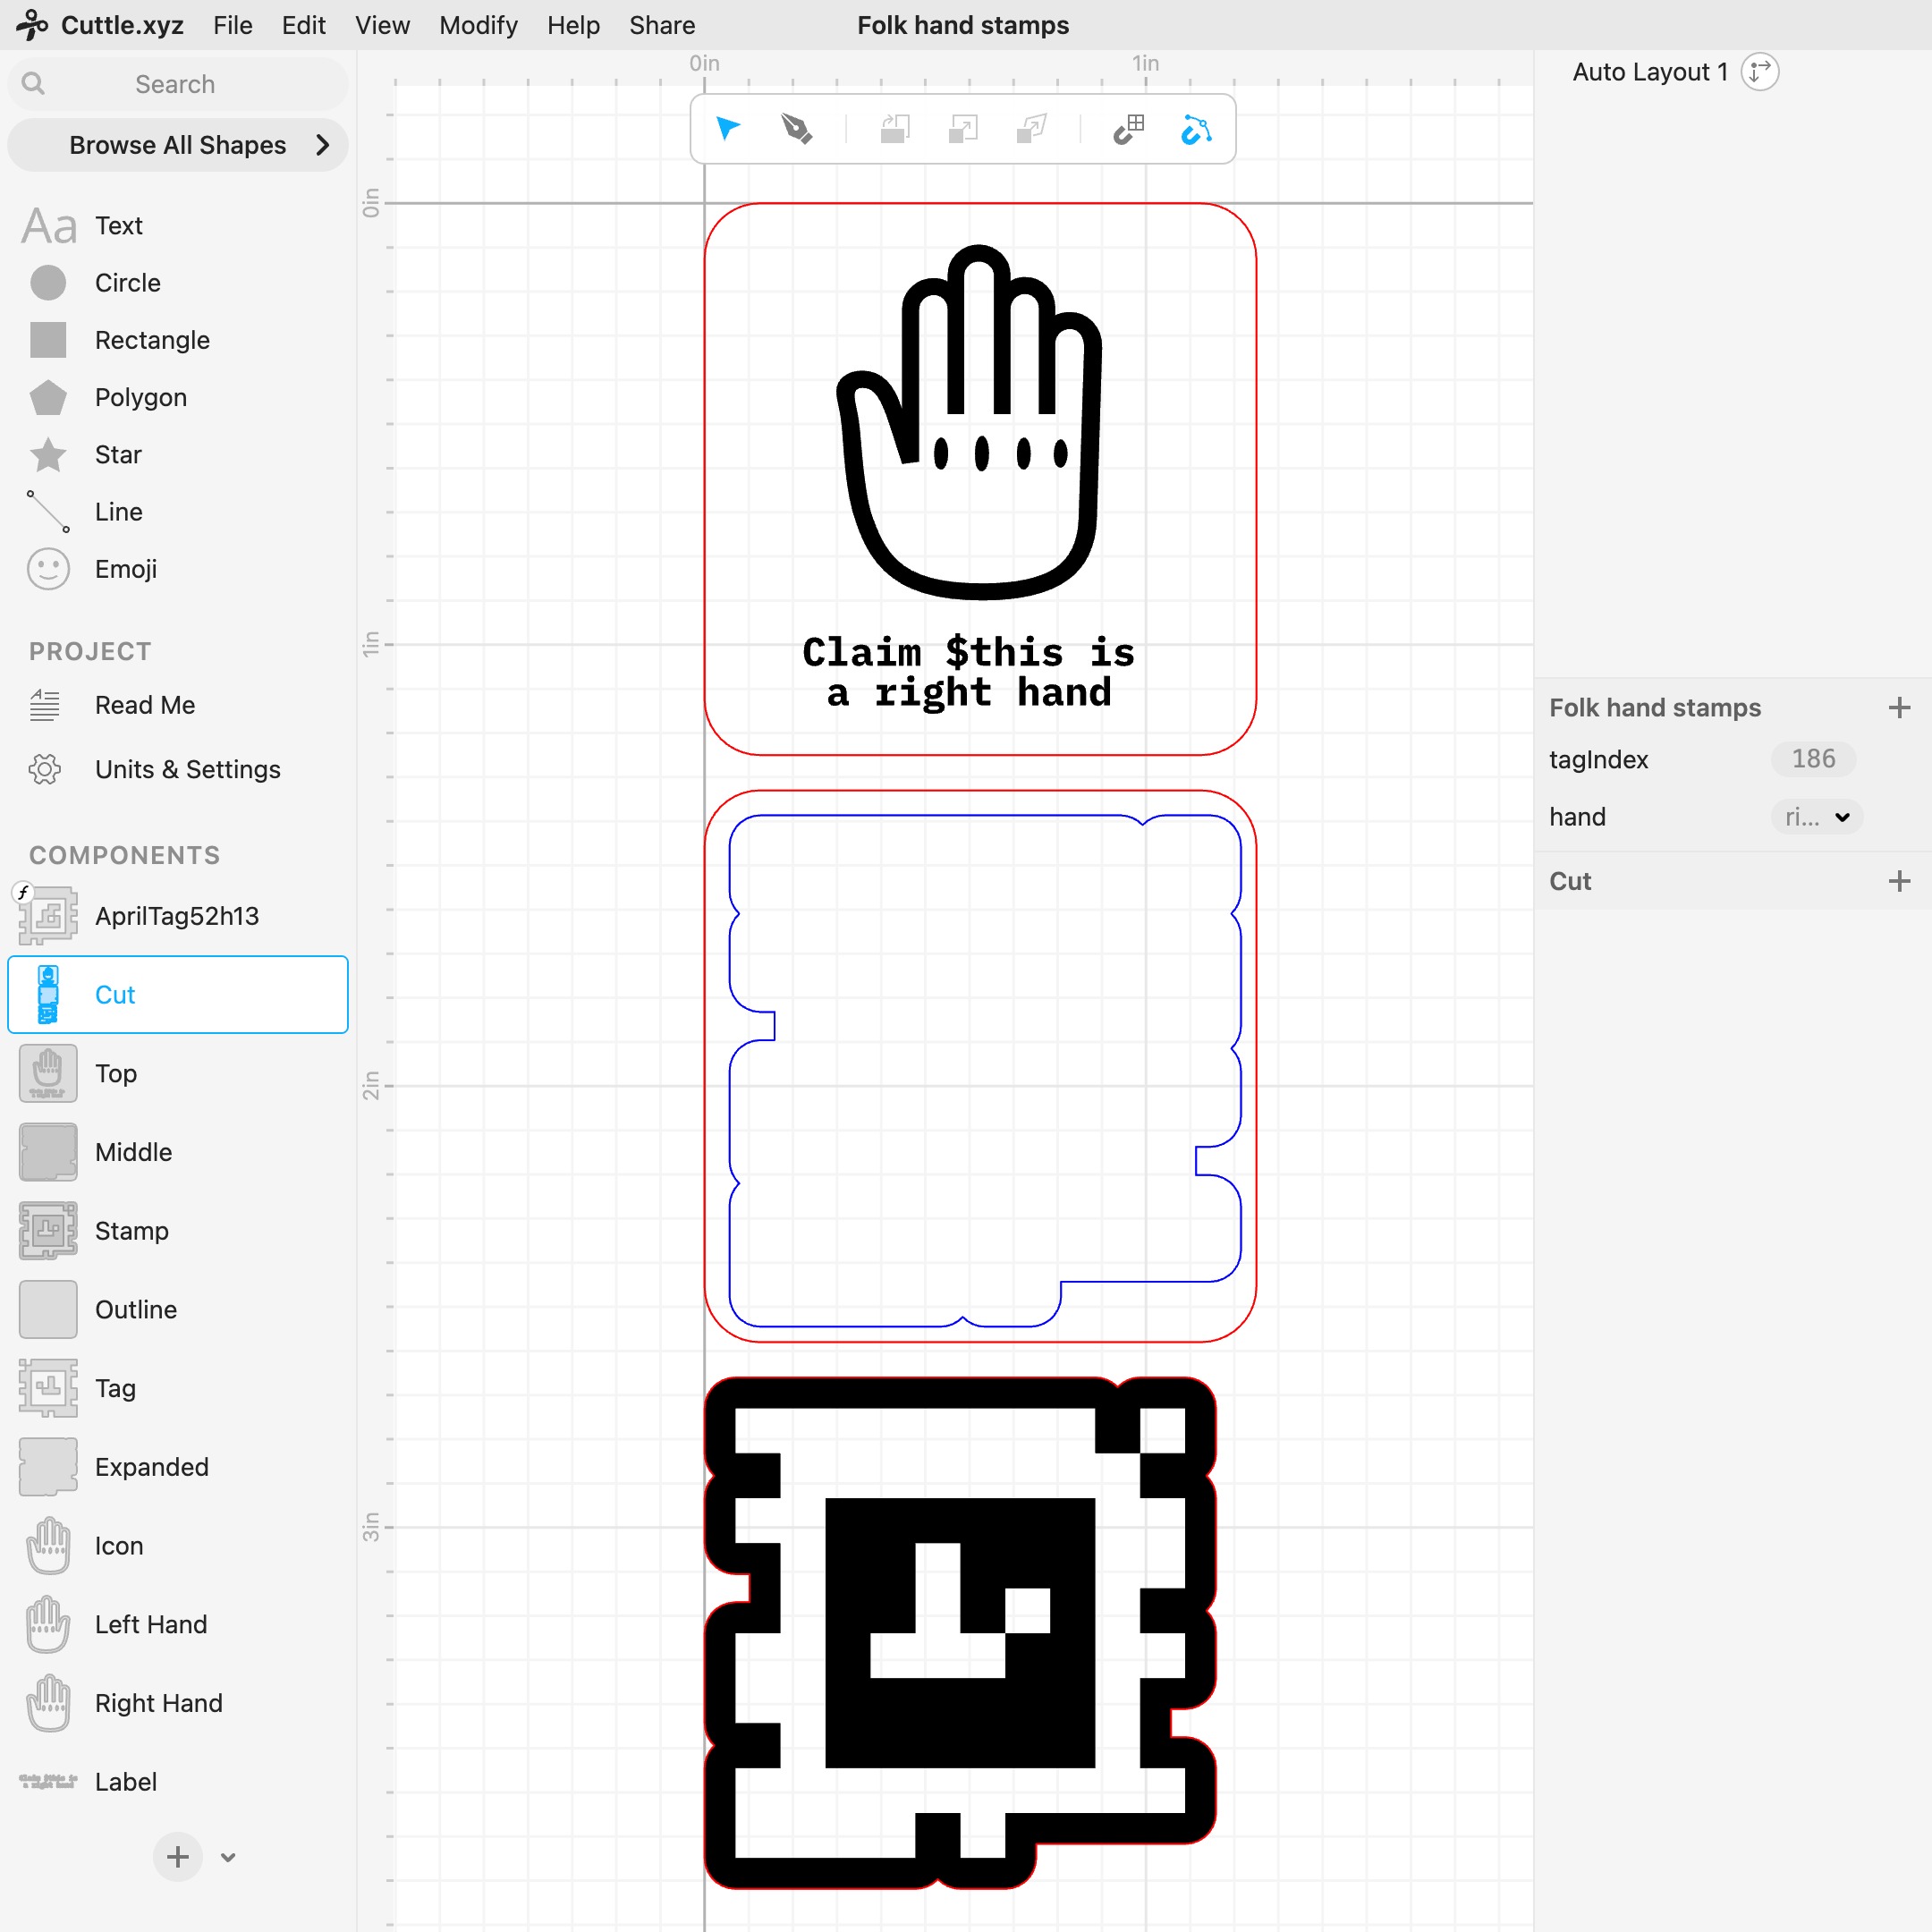Select the Cut component

pyautogui.click(x=178, y=994)
